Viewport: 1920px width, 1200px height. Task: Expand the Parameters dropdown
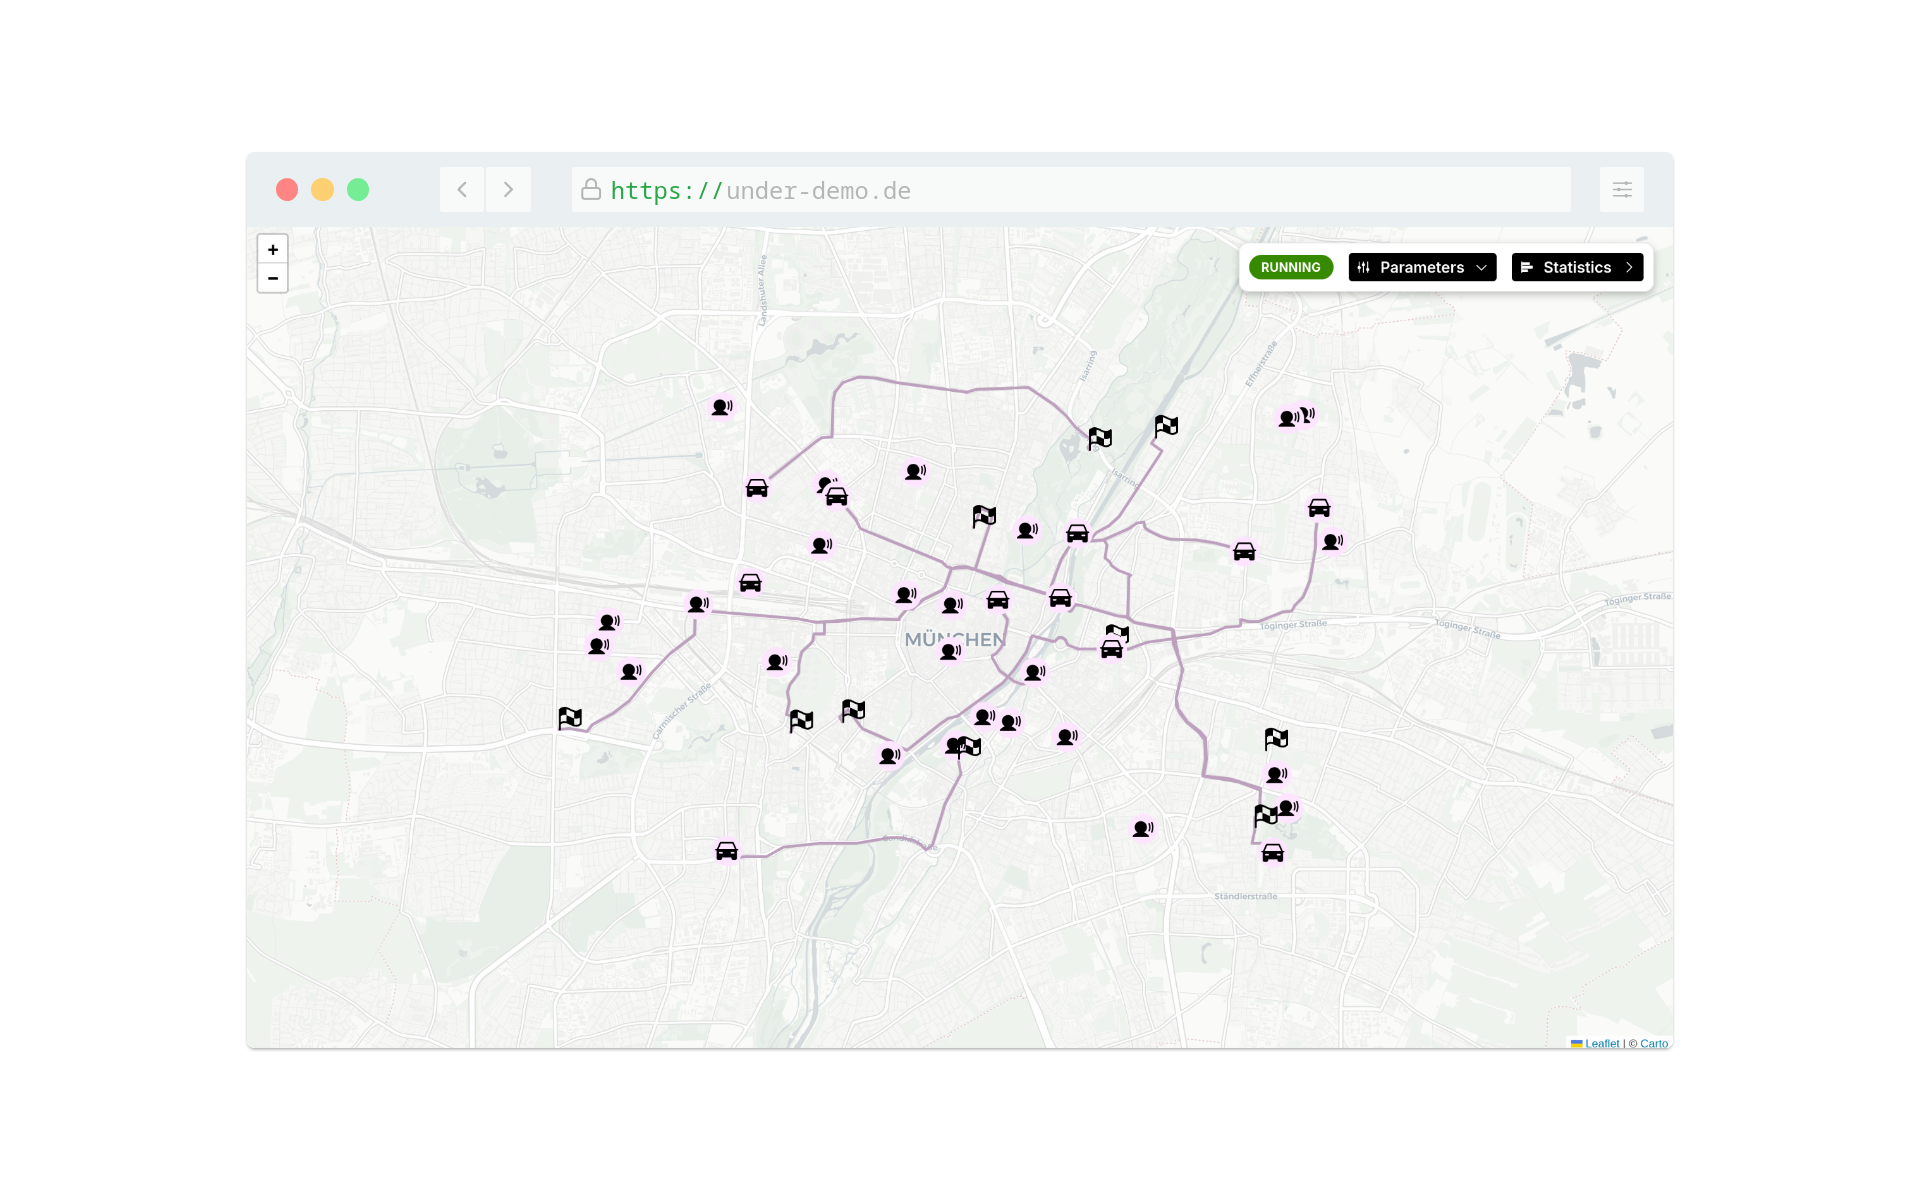(x=1422, y=267)
